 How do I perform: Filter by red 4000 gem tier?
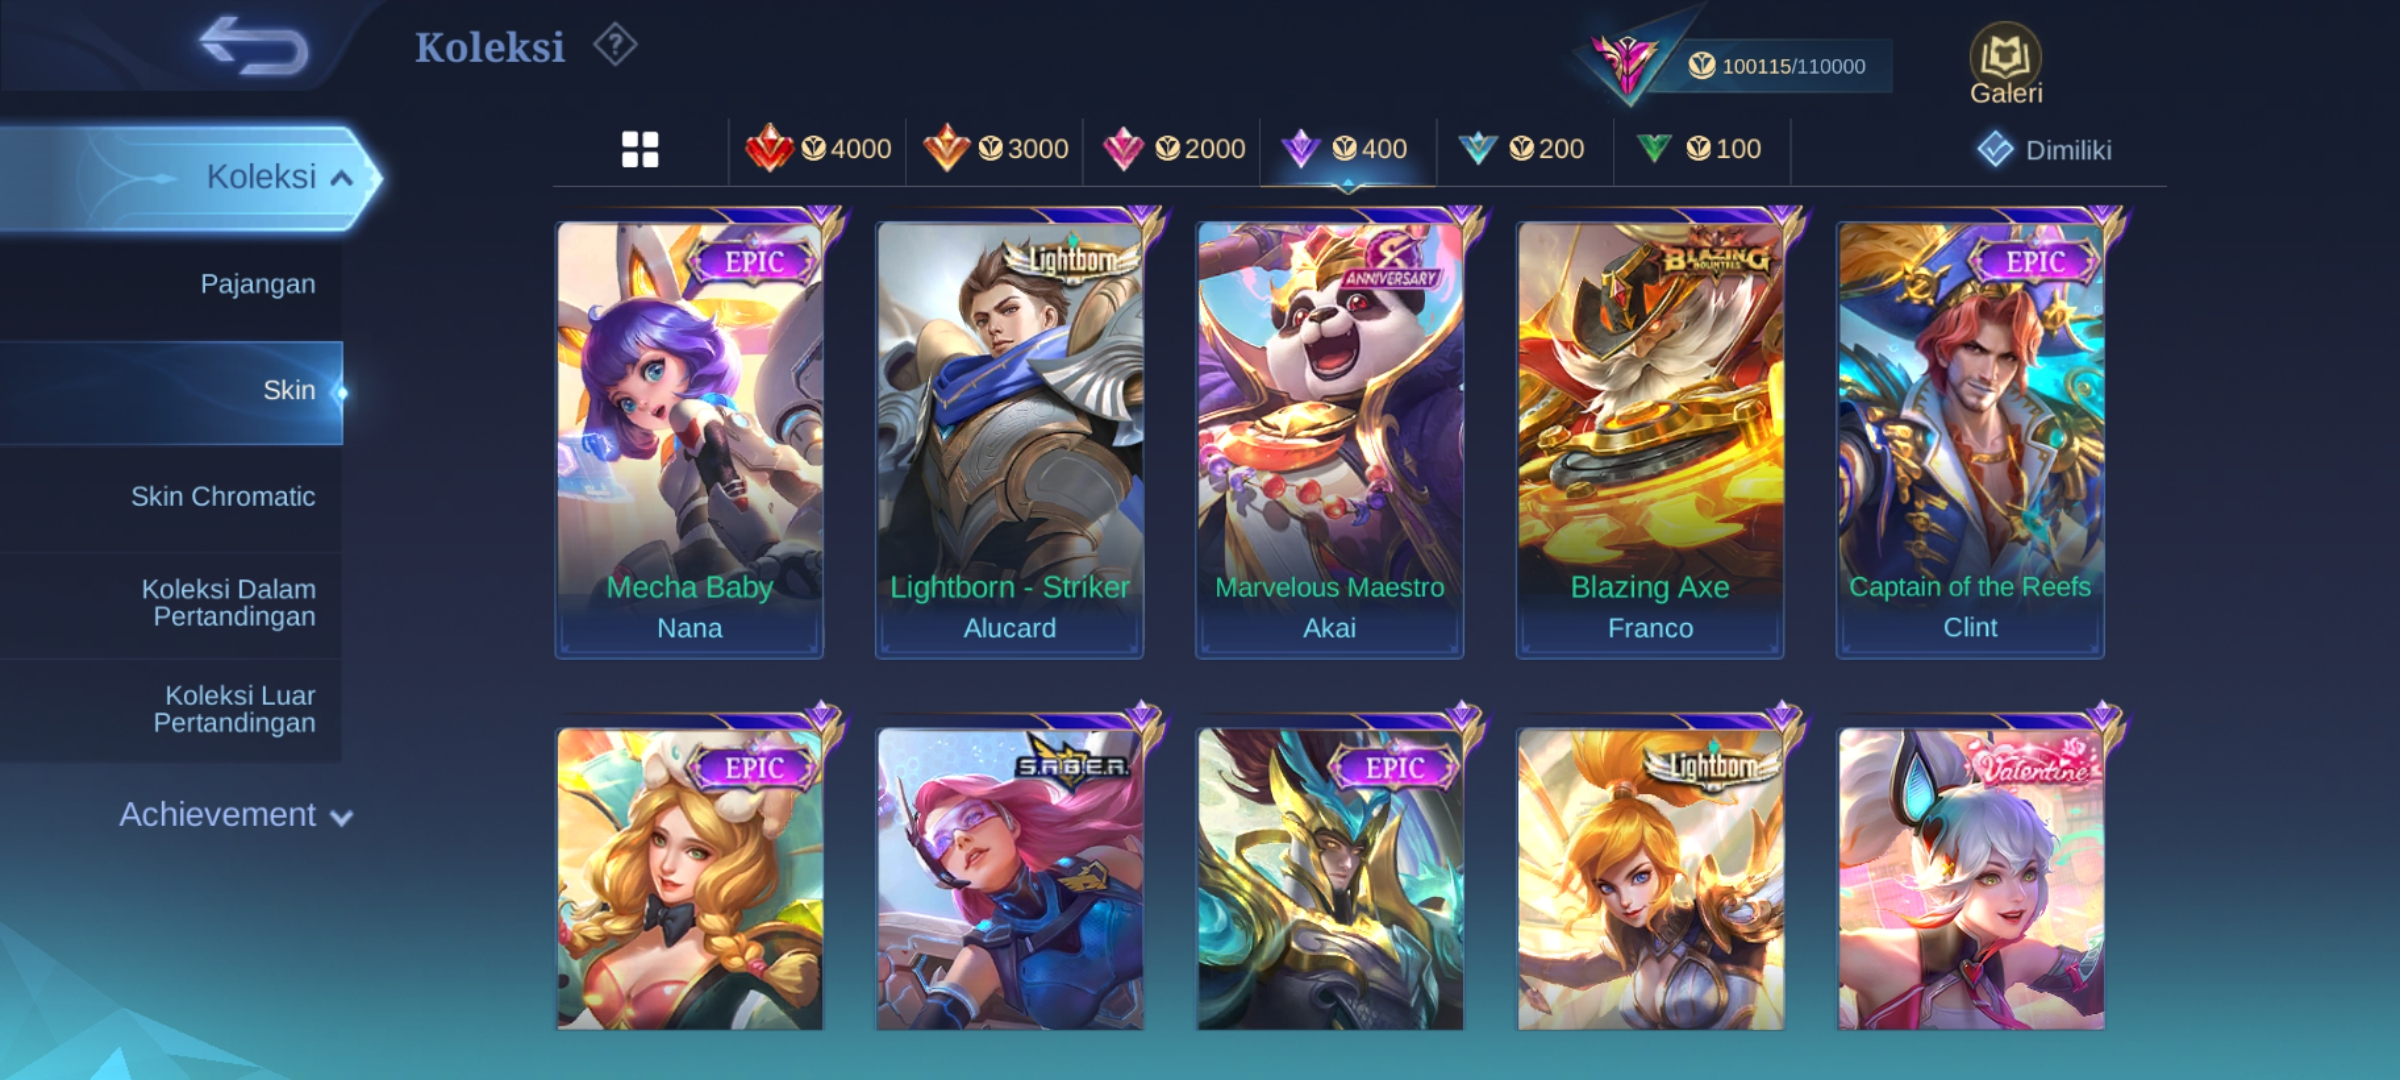coord(818,149)
